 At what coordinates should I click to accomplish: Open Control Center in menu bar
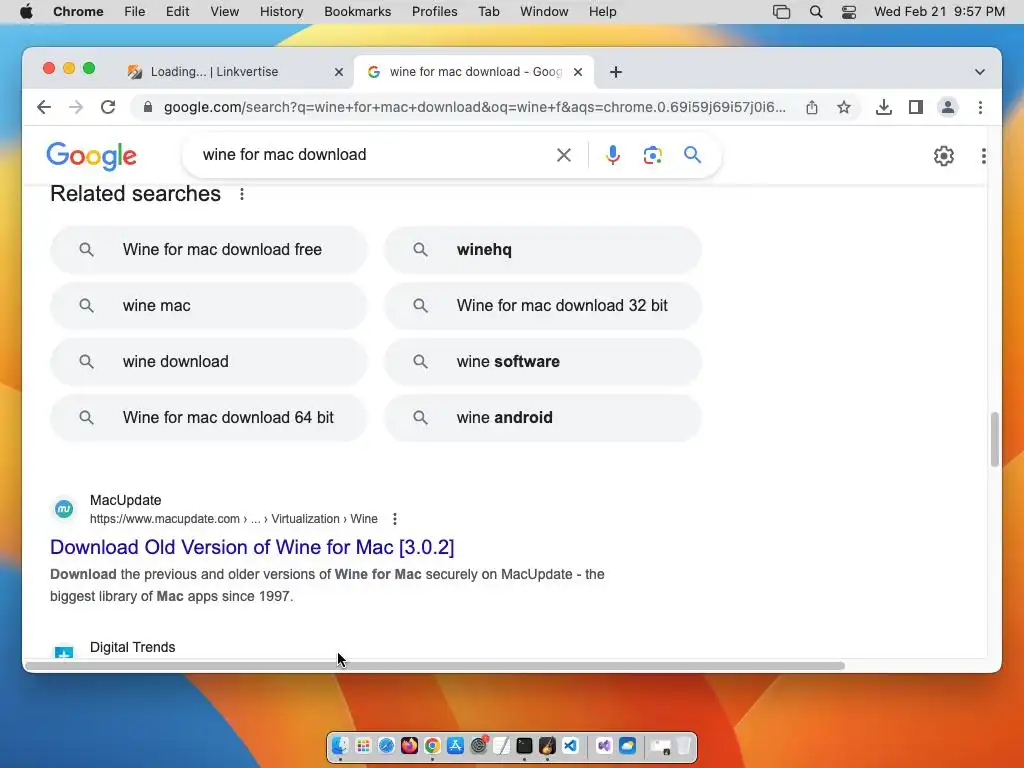coord(848,12)
